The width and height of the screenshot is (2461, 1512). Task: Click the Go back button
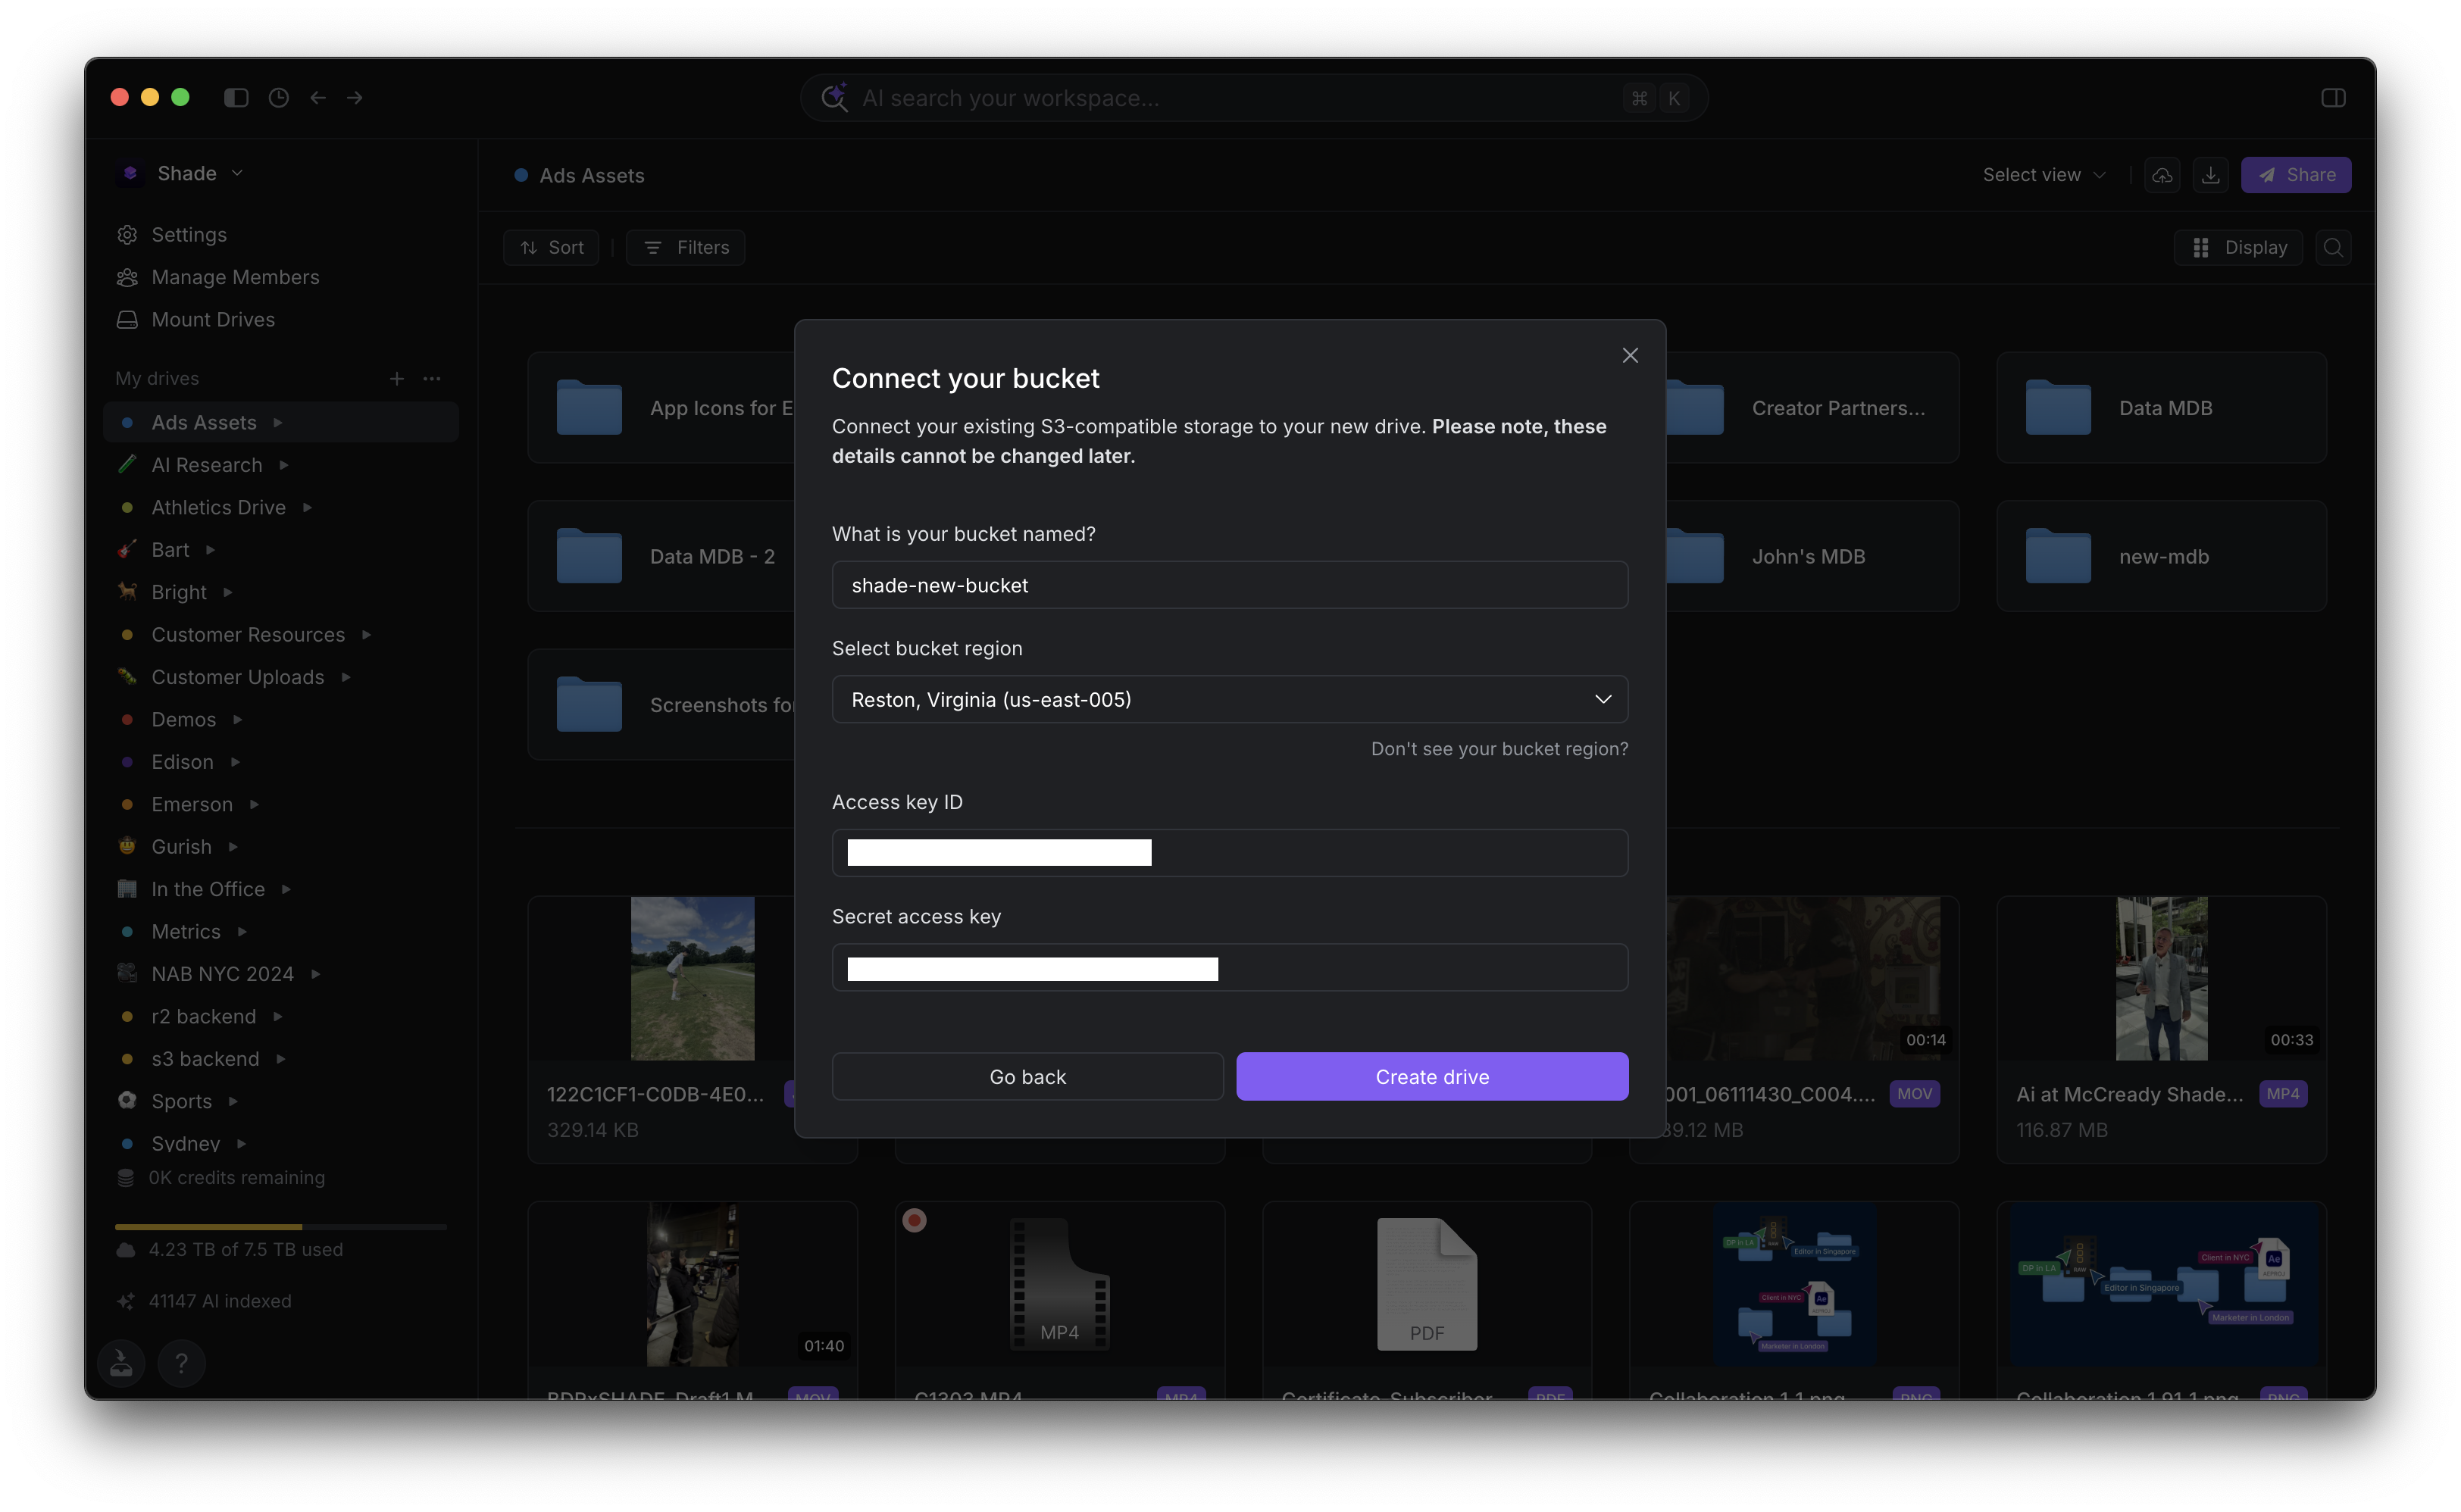click(1027, 1076)
